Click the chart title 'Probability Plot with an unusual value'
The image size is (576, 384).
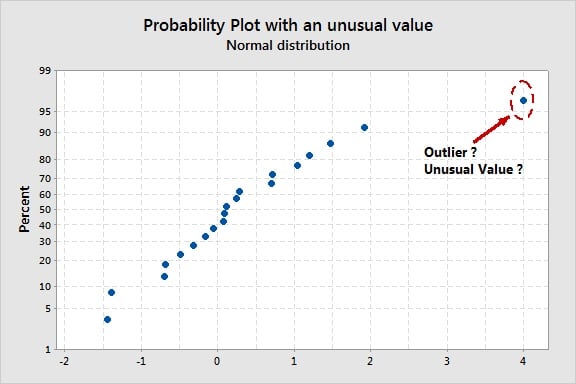click(x=288, y=25)
